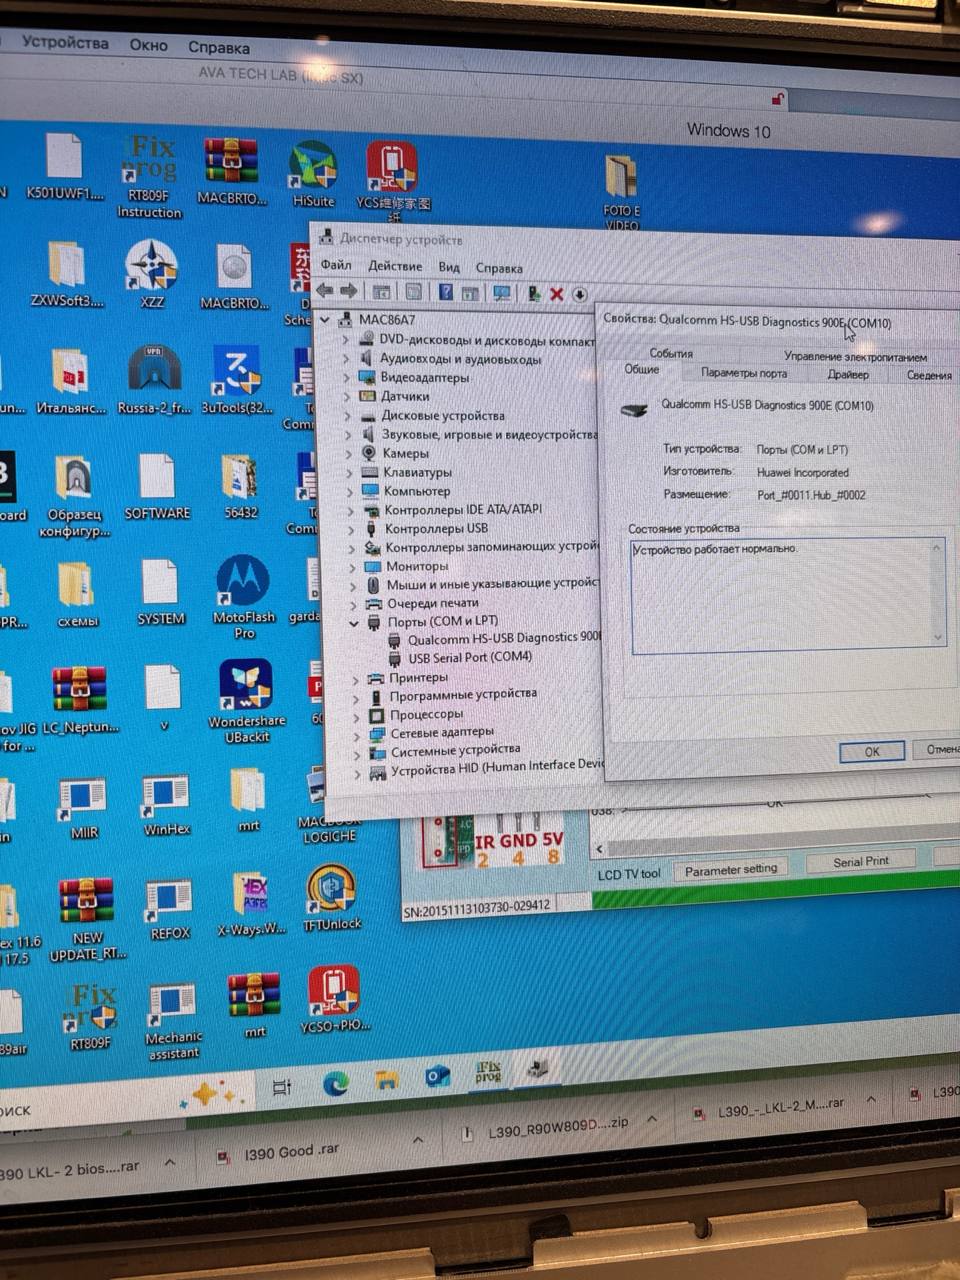
Task: Open the Файл menu in Device Manager
Action: [336, 265]
